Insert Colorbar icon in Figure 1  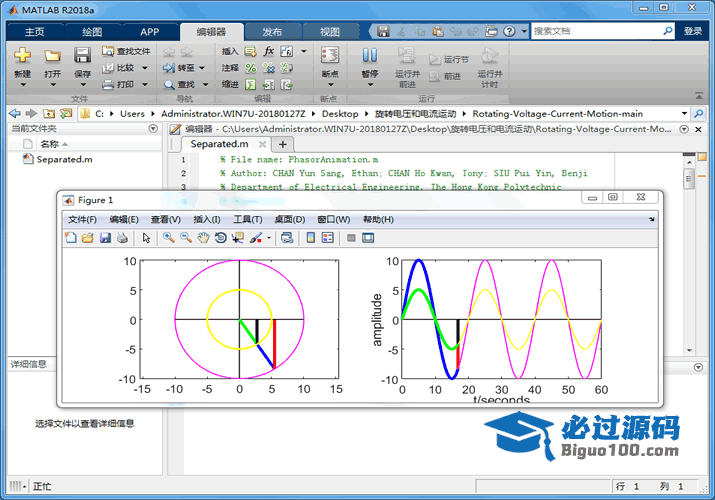pyautogui.click(x=311, y=237)
